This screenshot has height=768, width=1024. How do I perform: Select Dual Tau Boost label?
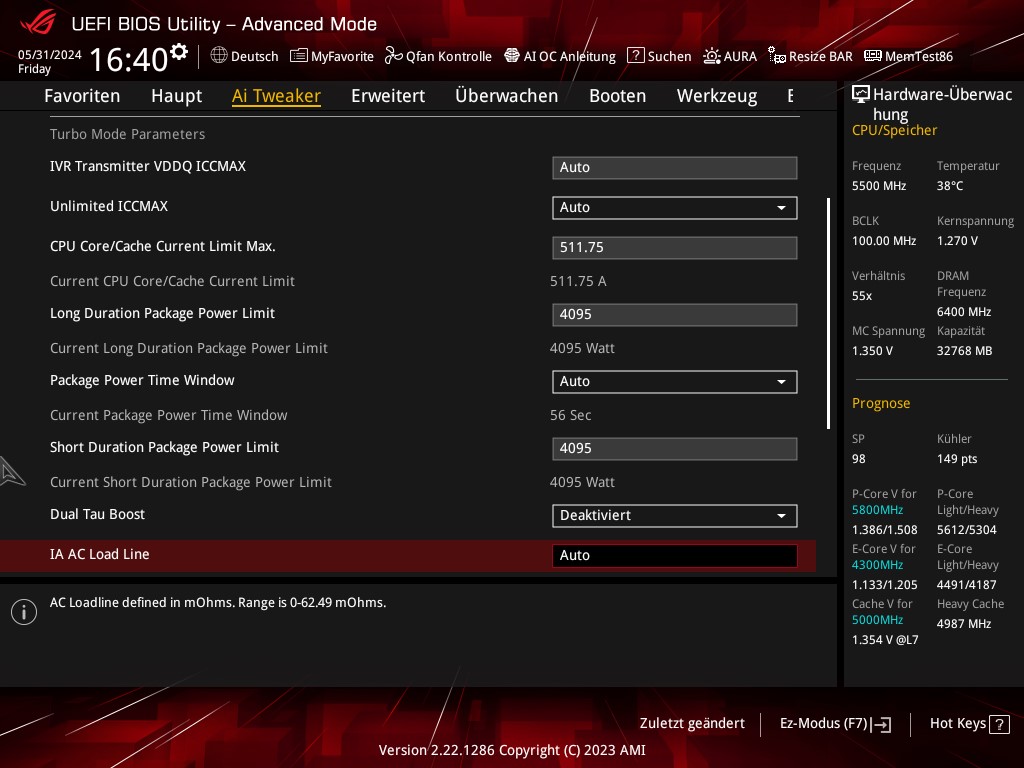[97, 514]
